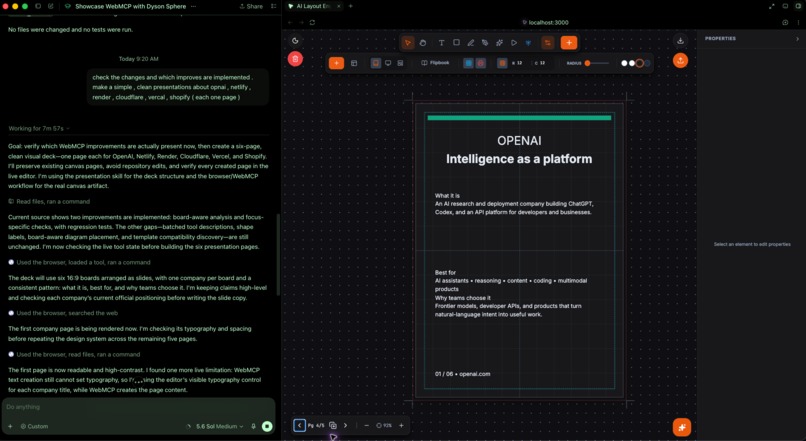The height and width of the screenshot is (441, 806).
Task: Open a new browser tab with plus
Action: 351,6
